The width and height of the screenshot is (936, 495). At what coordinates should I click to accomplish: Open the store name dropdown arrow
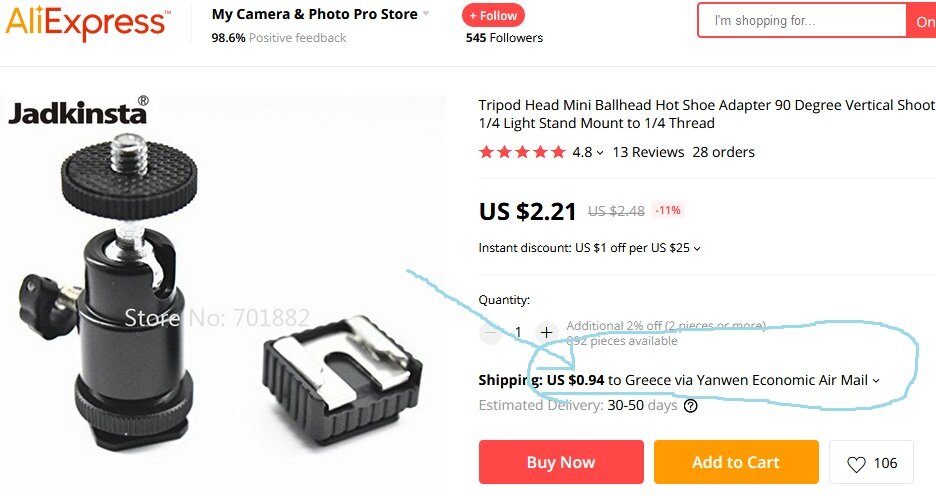pos(426,14)
